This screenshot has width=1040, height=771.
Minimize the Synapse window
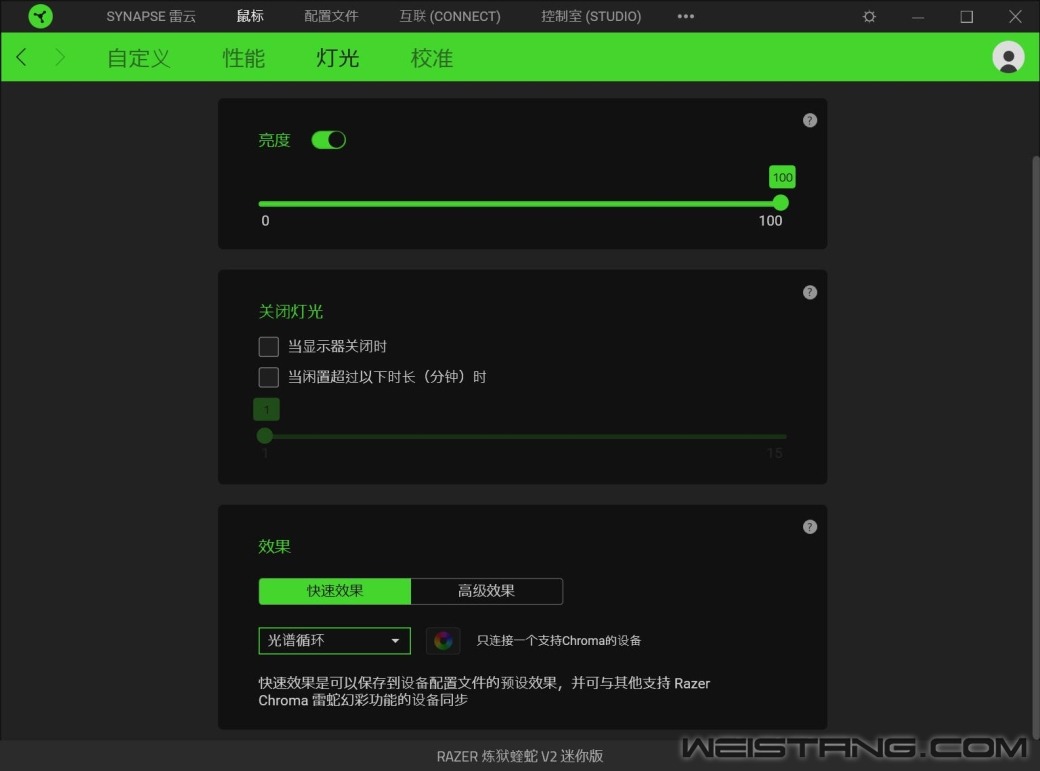pos(918,17)
